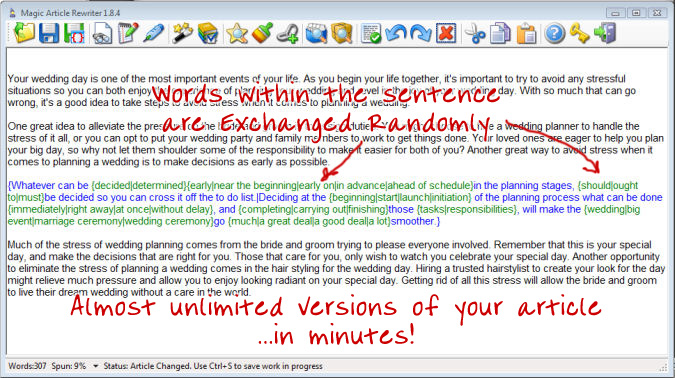Viewport: 675px width, 378px height.
Task: Click the stacked books thesaurus icon
Action: (208, 33)
